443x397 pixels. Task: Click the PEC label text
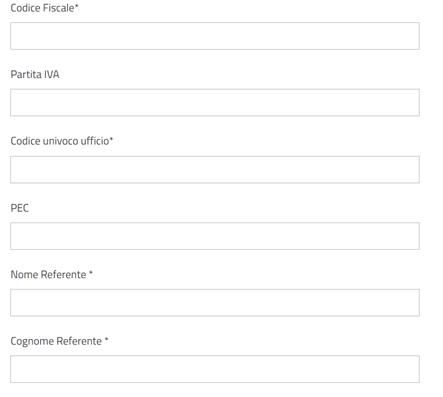[20, 208]
